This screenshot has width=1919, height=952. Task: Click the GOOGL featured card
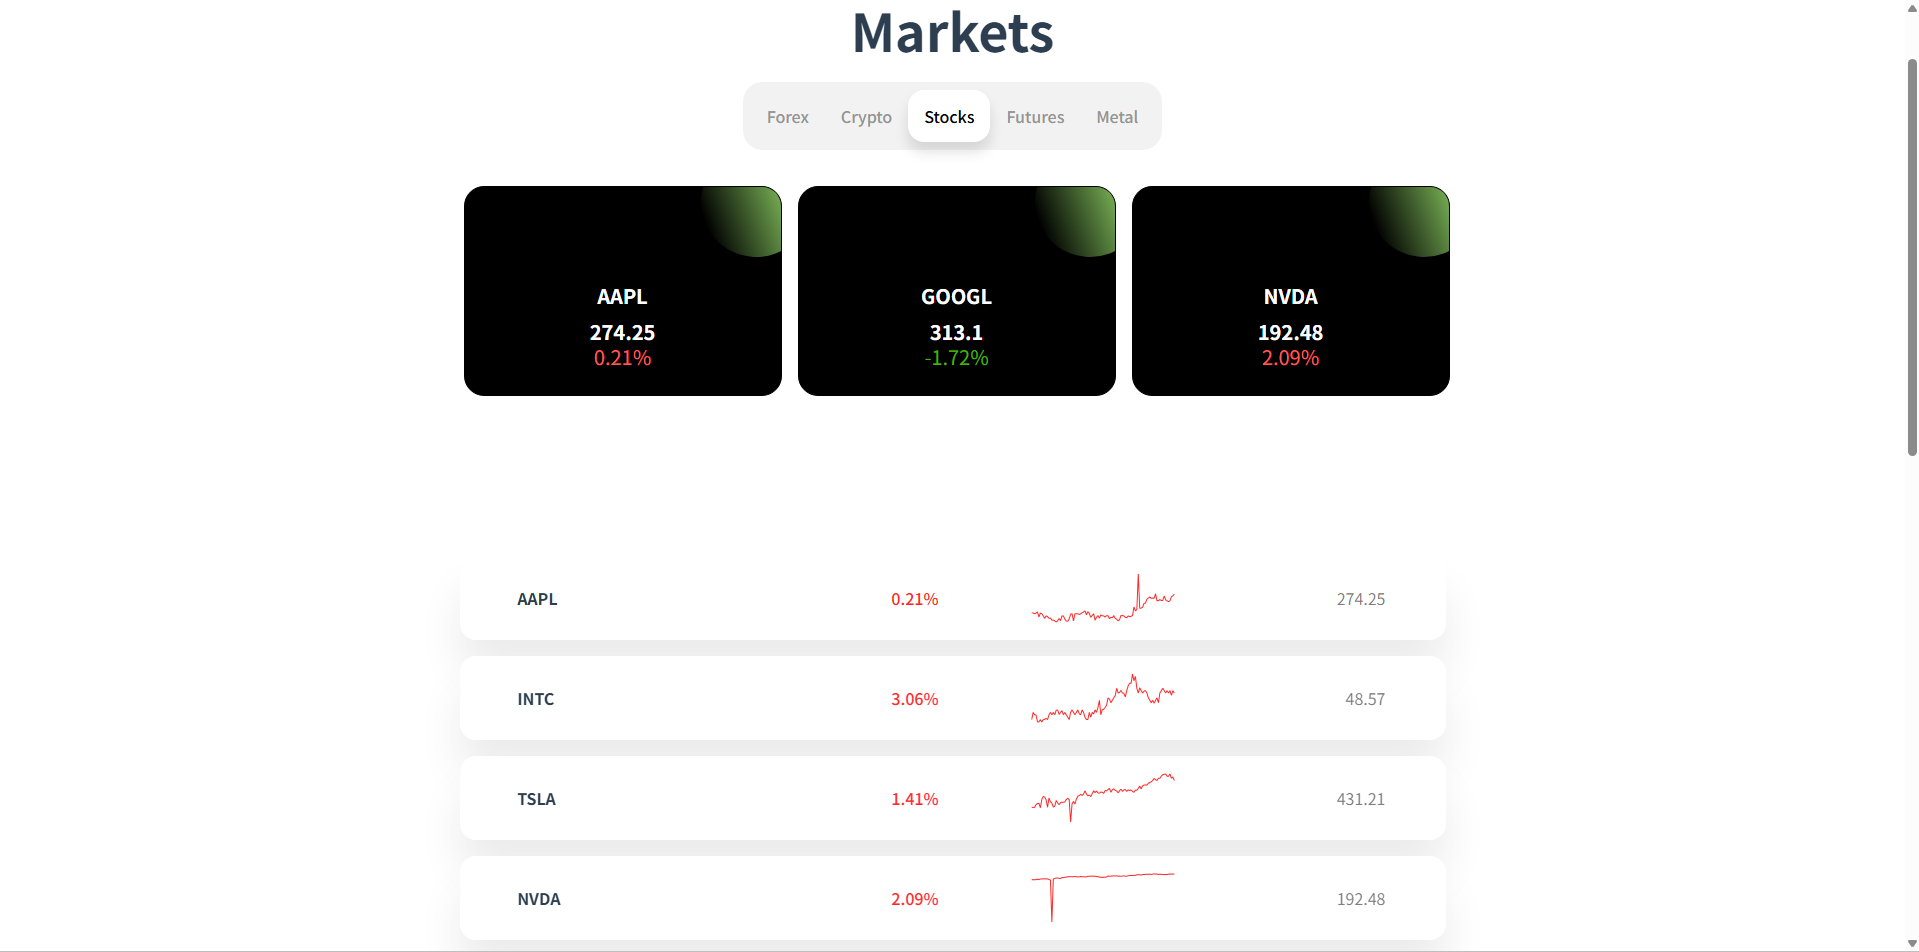point(956,291)
